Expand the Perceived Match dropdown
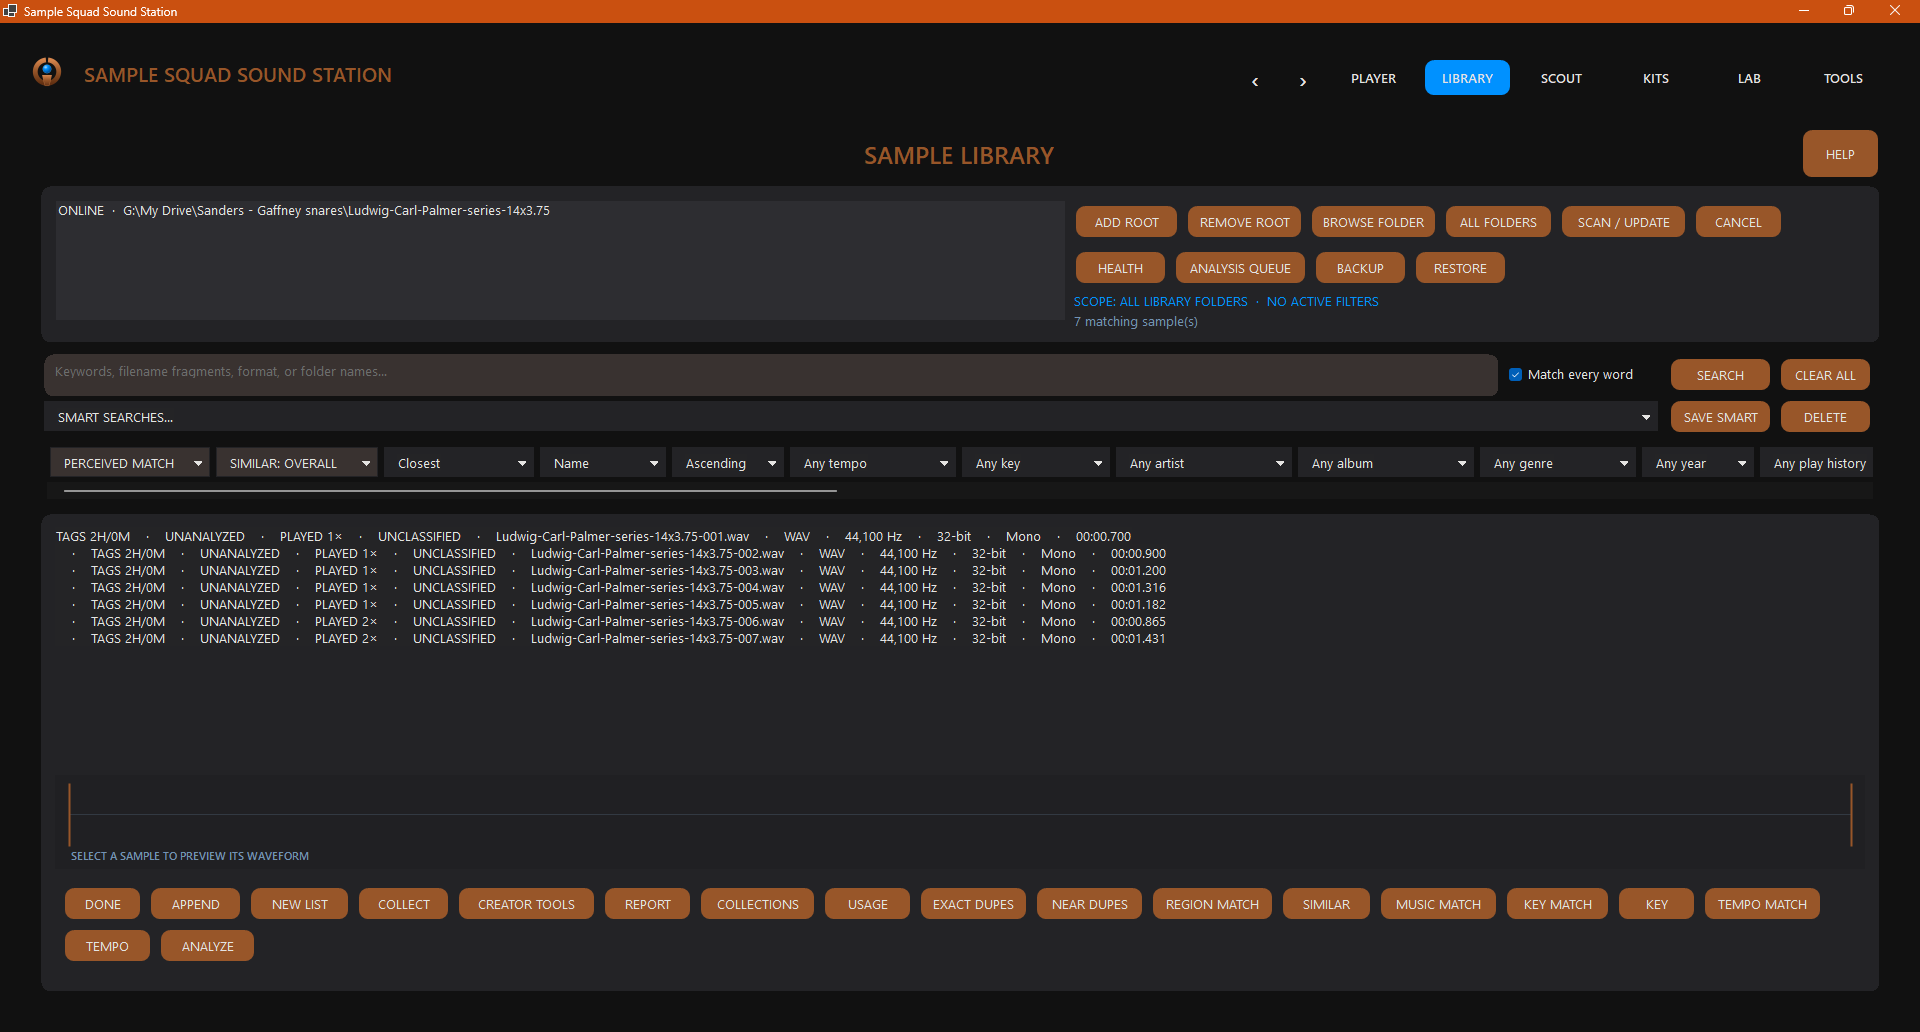The height and width of the screenshot is (1032, 1920). click(x=130, y=463)
